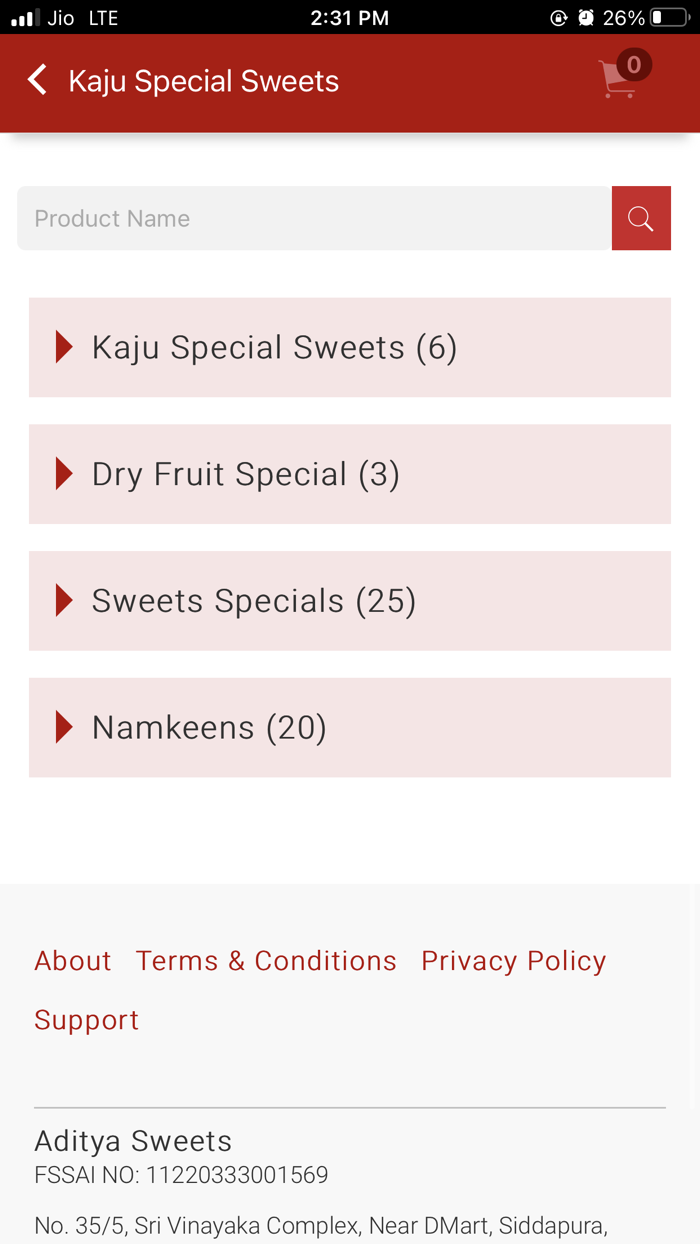This screenshot has width=700, height=1244.
Task: Tap the Aditya Sweets name in footer
Action: [132, 1140]
